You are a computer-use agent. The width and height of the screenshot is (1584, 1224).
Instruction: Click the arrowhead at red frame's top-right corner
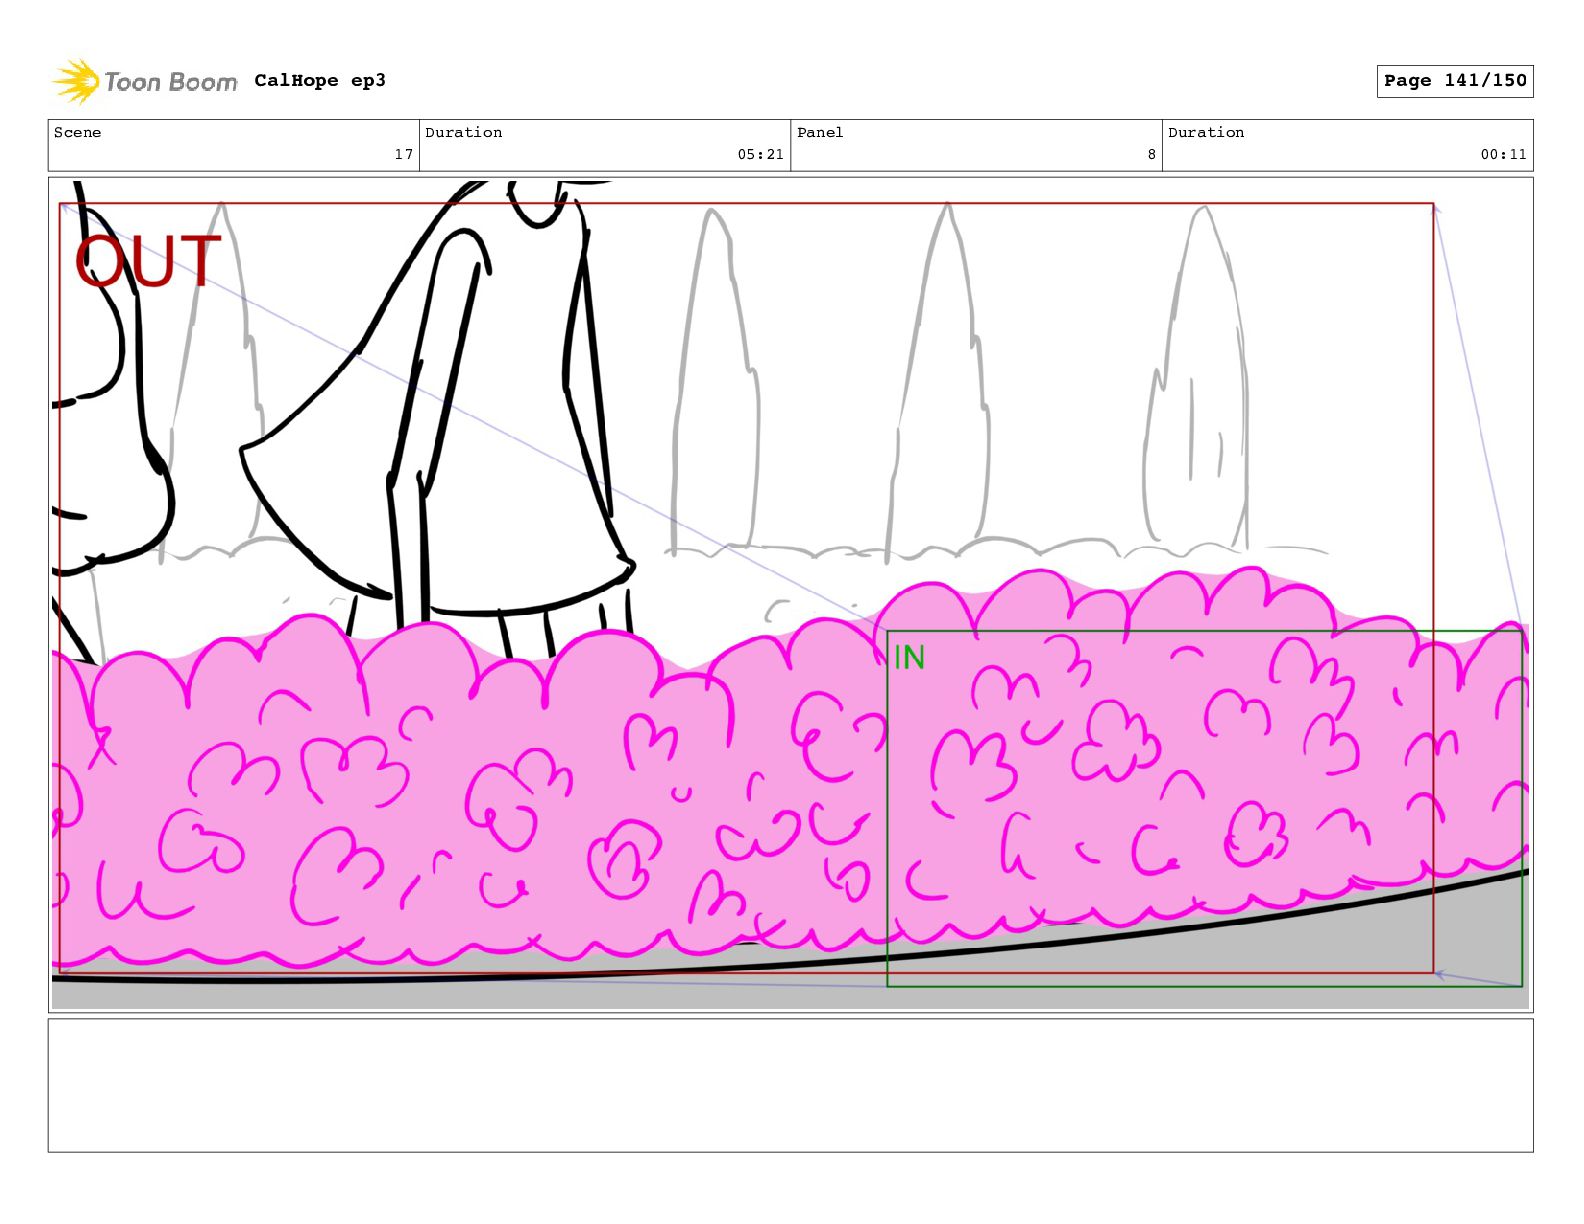(1434, 209)
